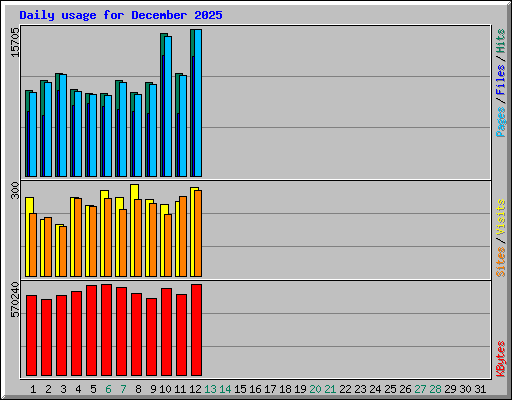Click the day 2 red KBytes bar
512x400 pixels.
click(47, 338)
